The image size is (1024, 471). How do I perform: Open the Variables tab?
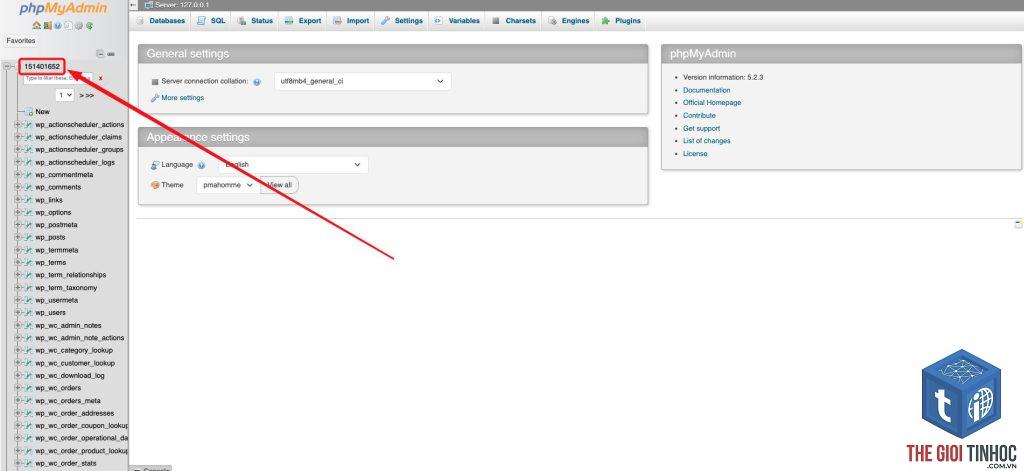(457, 21)
